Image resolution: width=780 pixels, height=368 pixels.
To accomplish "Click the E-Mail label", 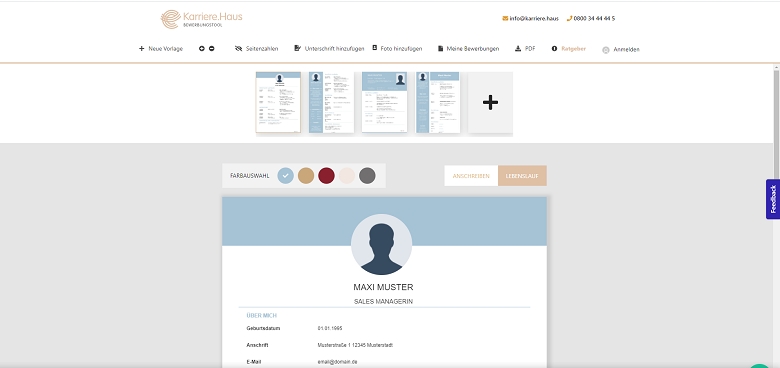I will click(254, 362).
